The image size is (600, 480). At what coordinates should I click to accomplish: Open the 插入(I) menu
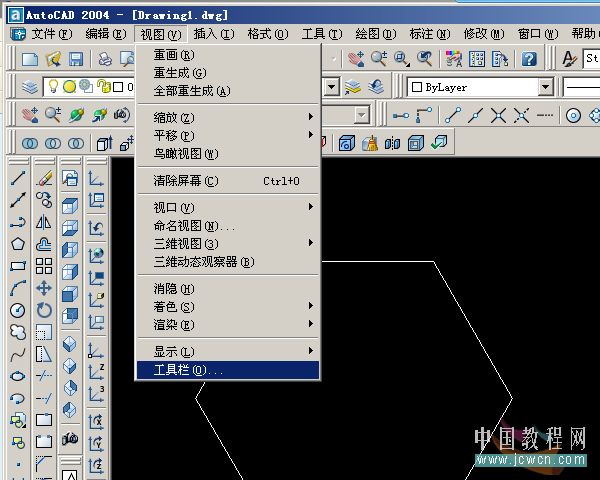[214, 34]
